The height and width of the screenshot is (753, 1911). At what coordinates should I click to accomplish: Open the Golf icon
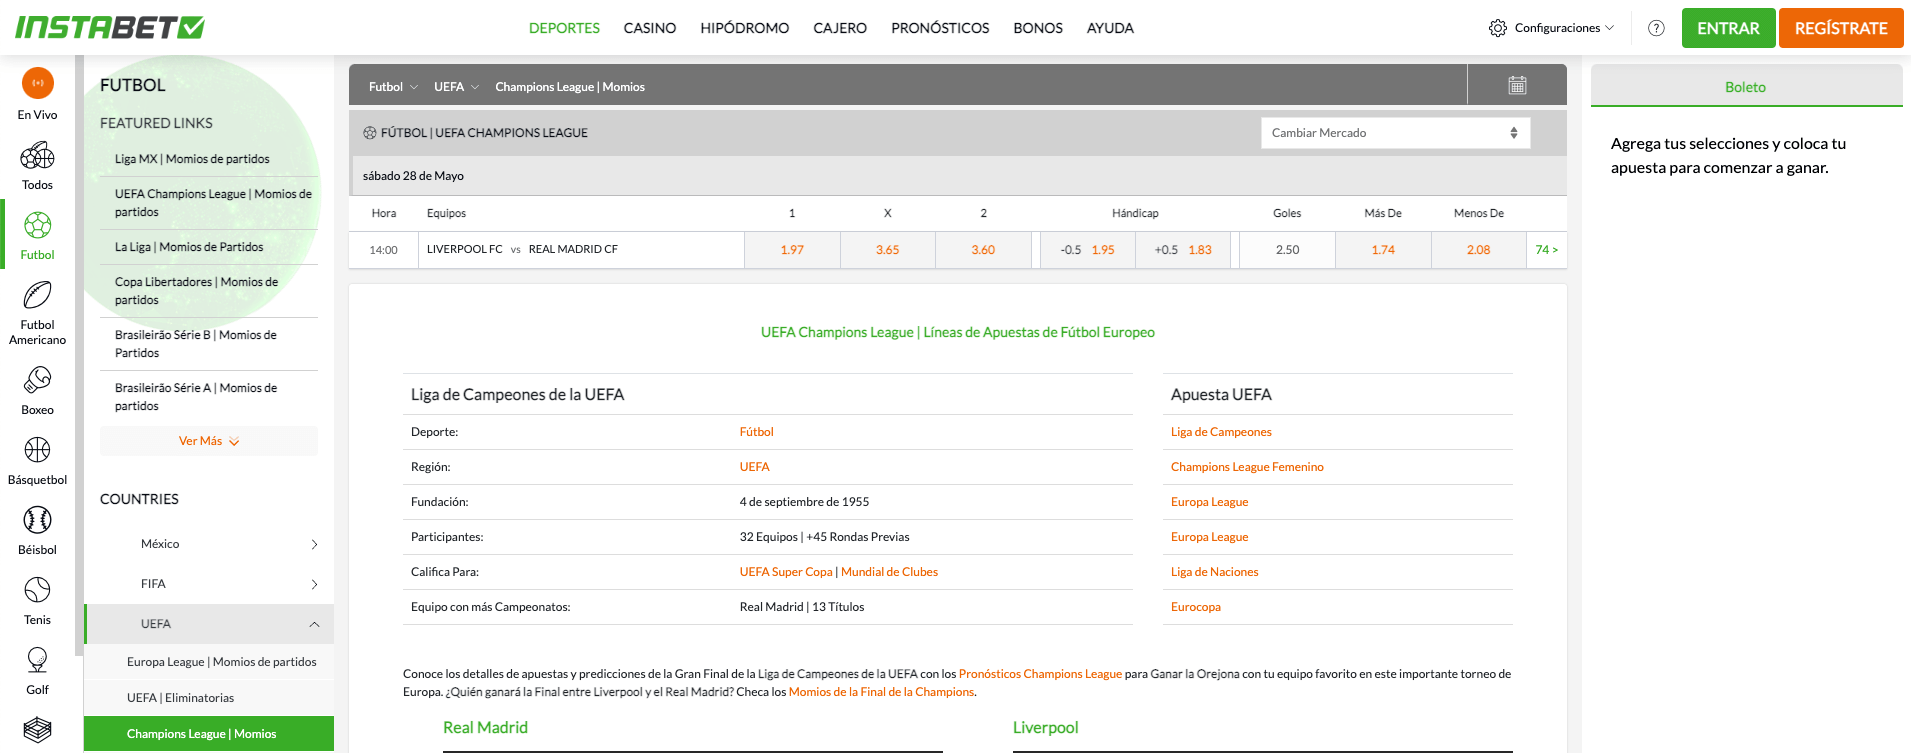[38, 660]
